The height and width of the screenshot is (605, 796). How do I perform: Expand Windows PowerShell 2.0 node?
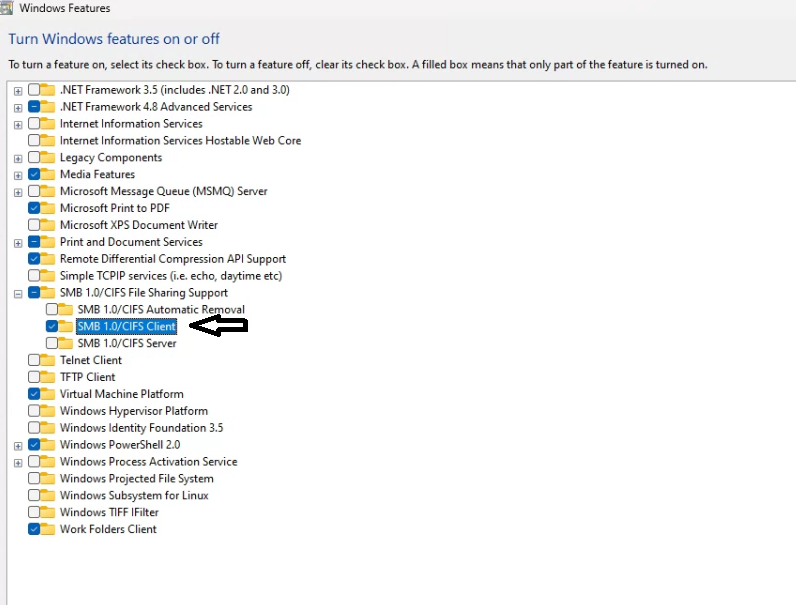pos(18,446)
